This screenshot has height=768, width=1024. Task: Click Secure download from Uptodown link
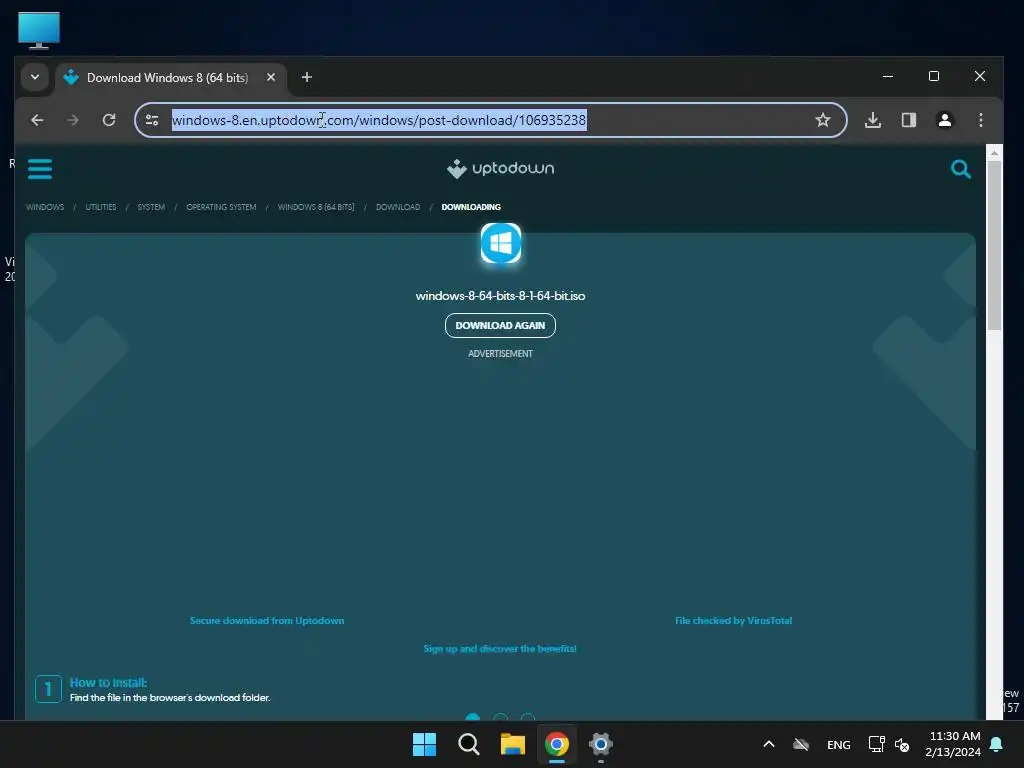coord(267,620)
